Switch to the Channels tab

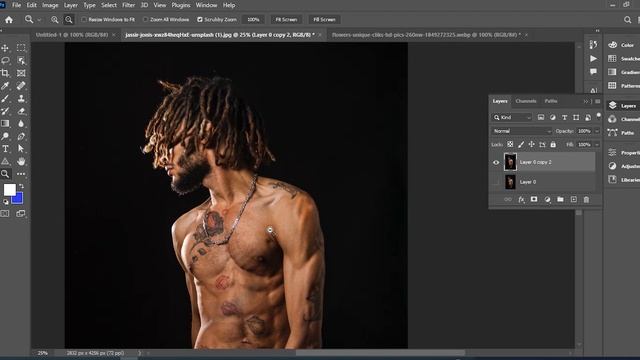[526, 101]
